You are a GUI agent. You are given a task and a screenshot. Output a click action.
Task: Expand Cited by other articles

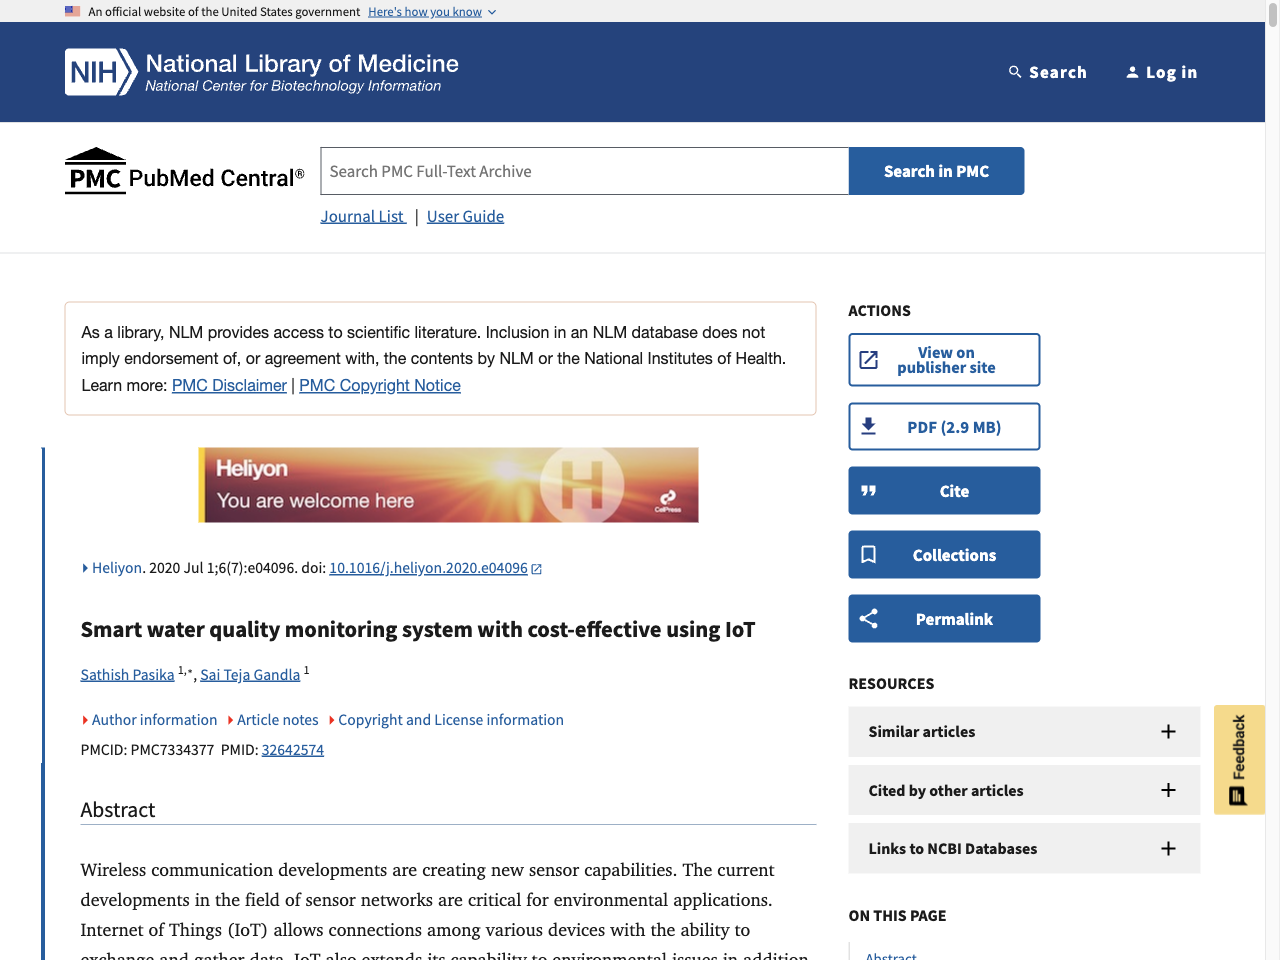[x=1168, y=790]
